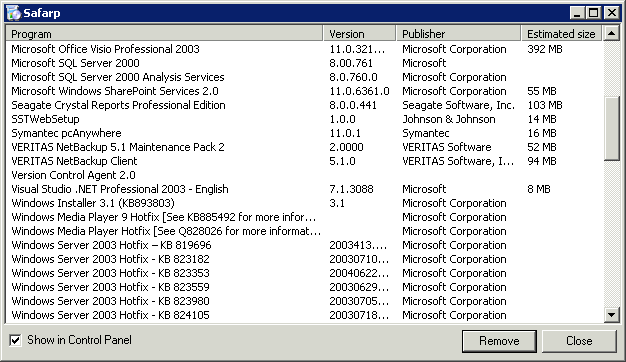Click version 5.1.0 cell
The width and height of the screenshot is (626, 362).
point(343,161)
